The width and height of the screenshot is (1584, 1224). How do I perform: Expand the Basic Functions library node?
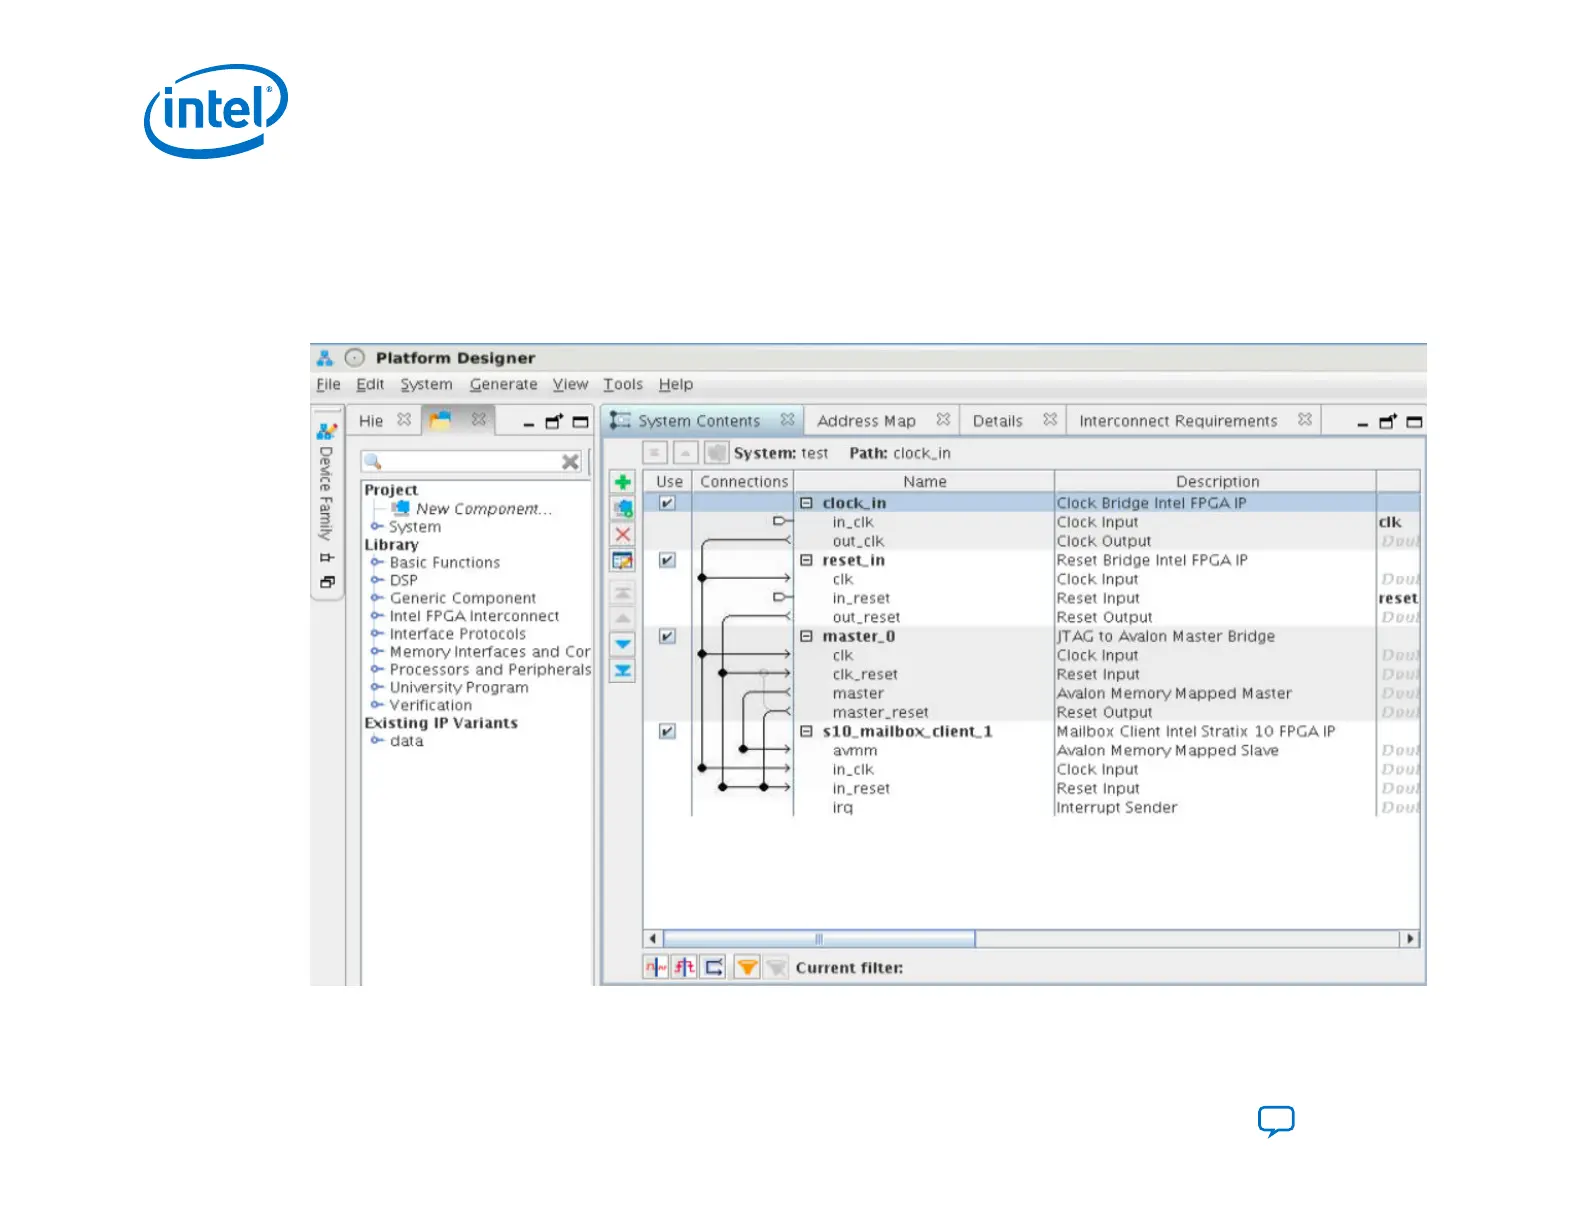click(x=377, y=562)
